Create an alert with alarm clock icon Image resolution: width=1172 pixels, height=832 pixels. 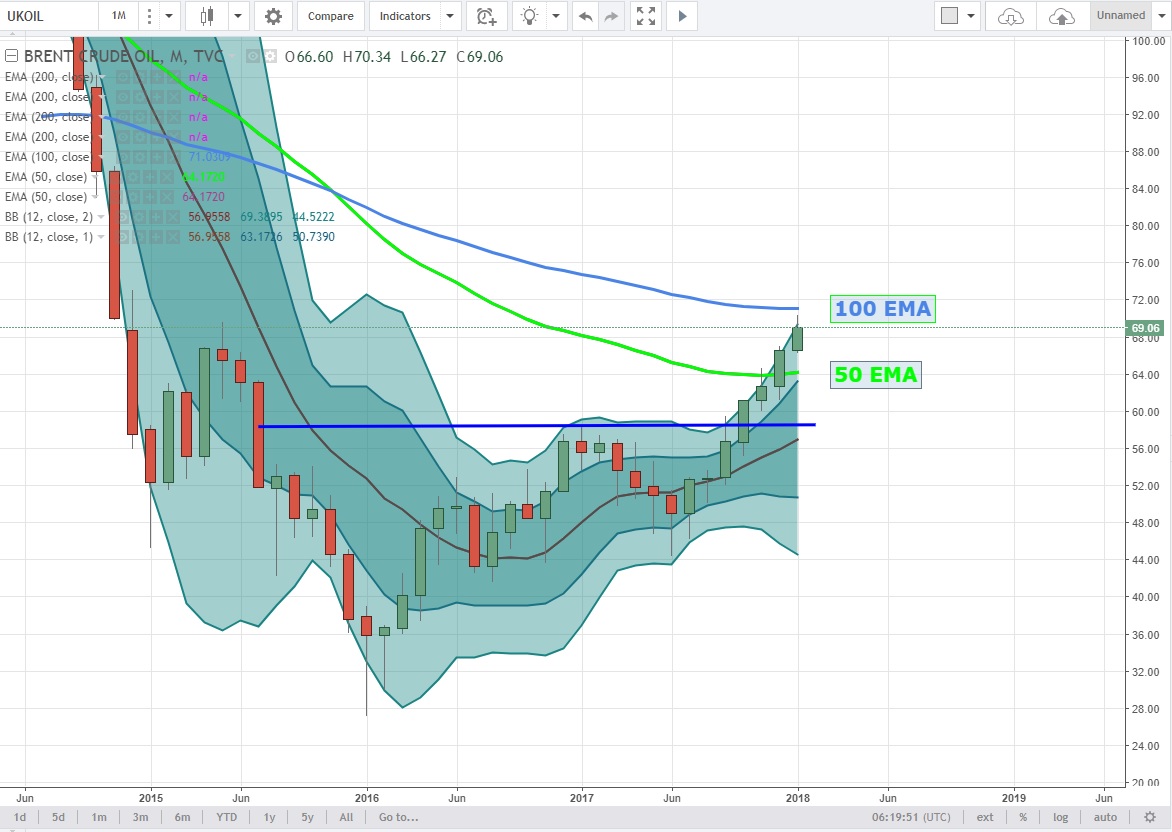(x=485, y=16)
